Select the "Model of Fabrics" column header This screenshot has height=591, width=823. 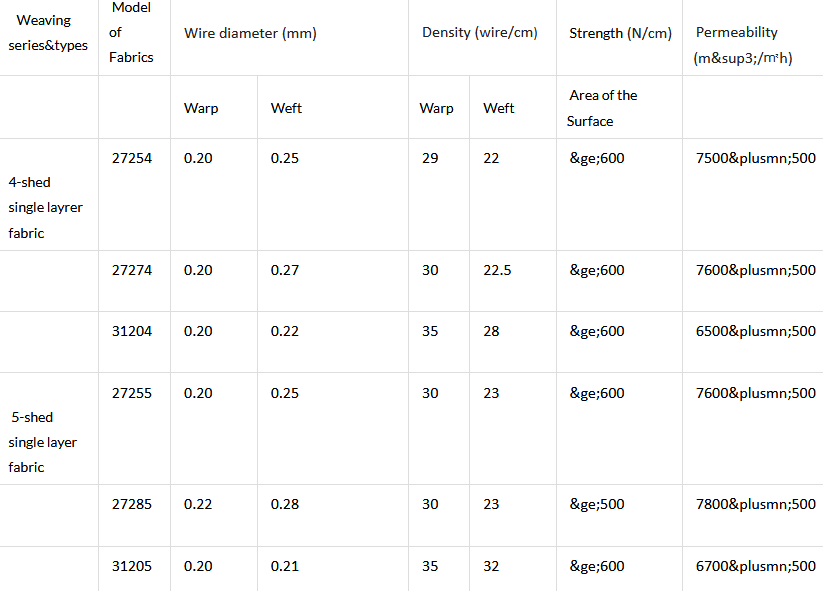(x=132, y=33)
